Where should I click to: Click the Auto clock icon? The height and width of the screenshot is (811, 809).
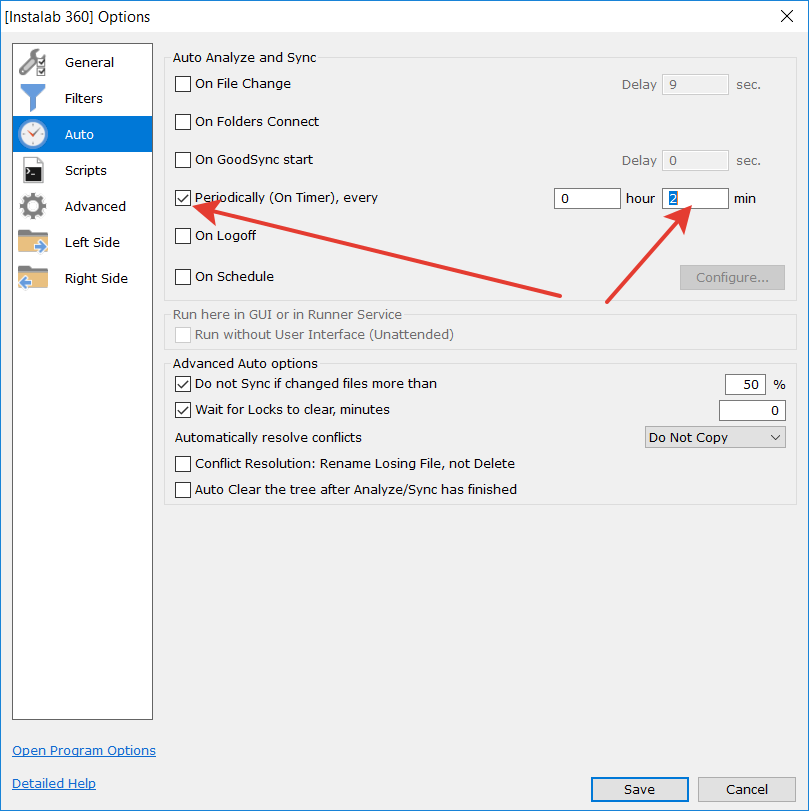(x=33, y=134)
